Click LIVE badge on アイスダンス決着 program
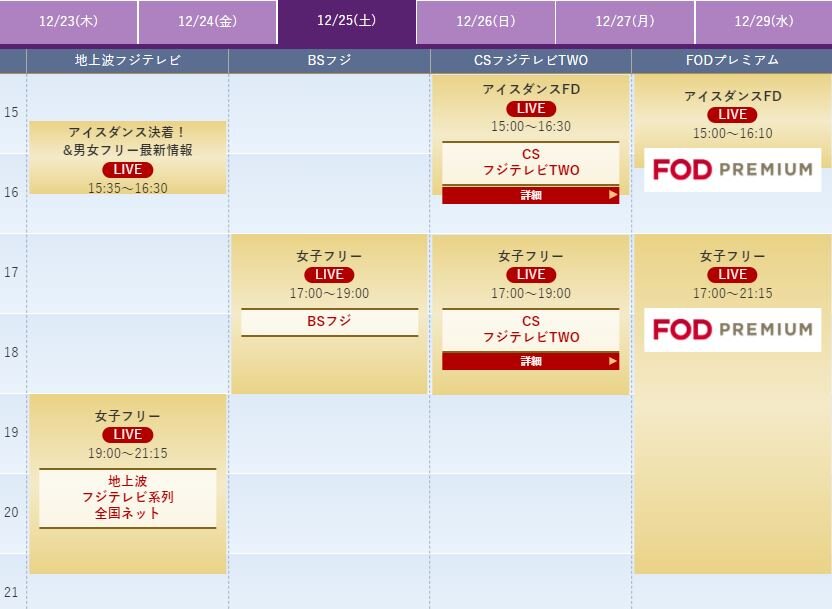The height and width of the screenshot is (609, 832). 128,170
